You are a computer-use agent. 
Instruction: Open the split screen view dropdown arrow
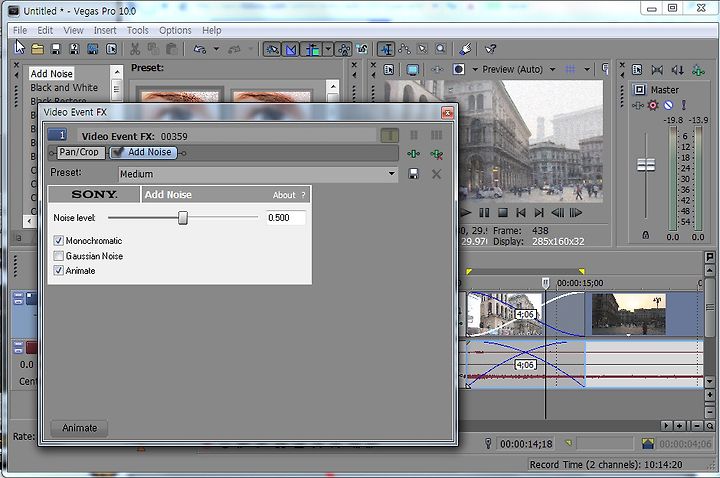point(475,69)
